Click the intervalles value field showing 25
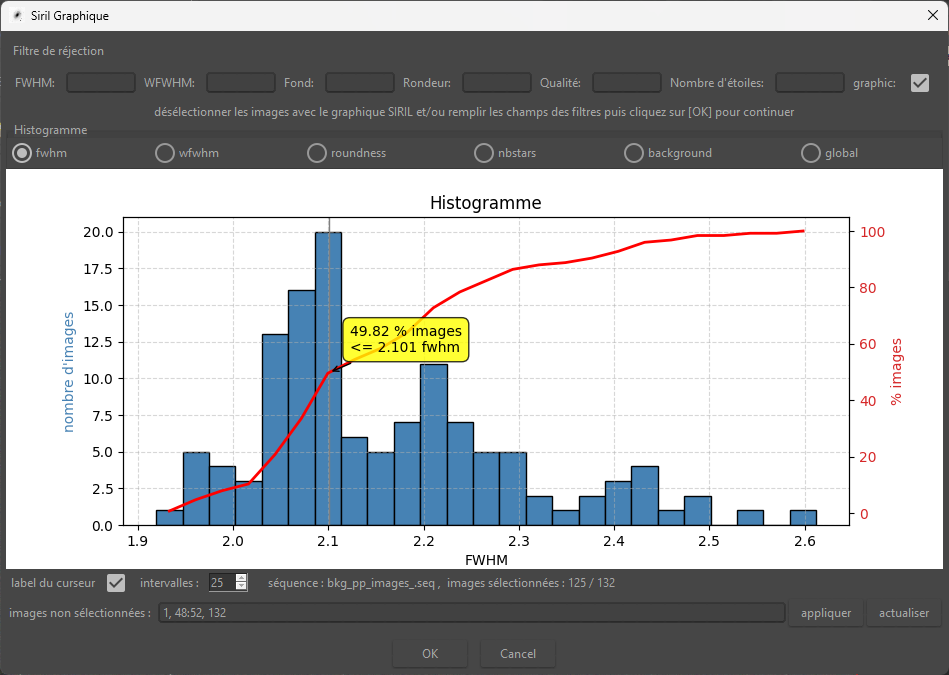 [x=222, y=582]
